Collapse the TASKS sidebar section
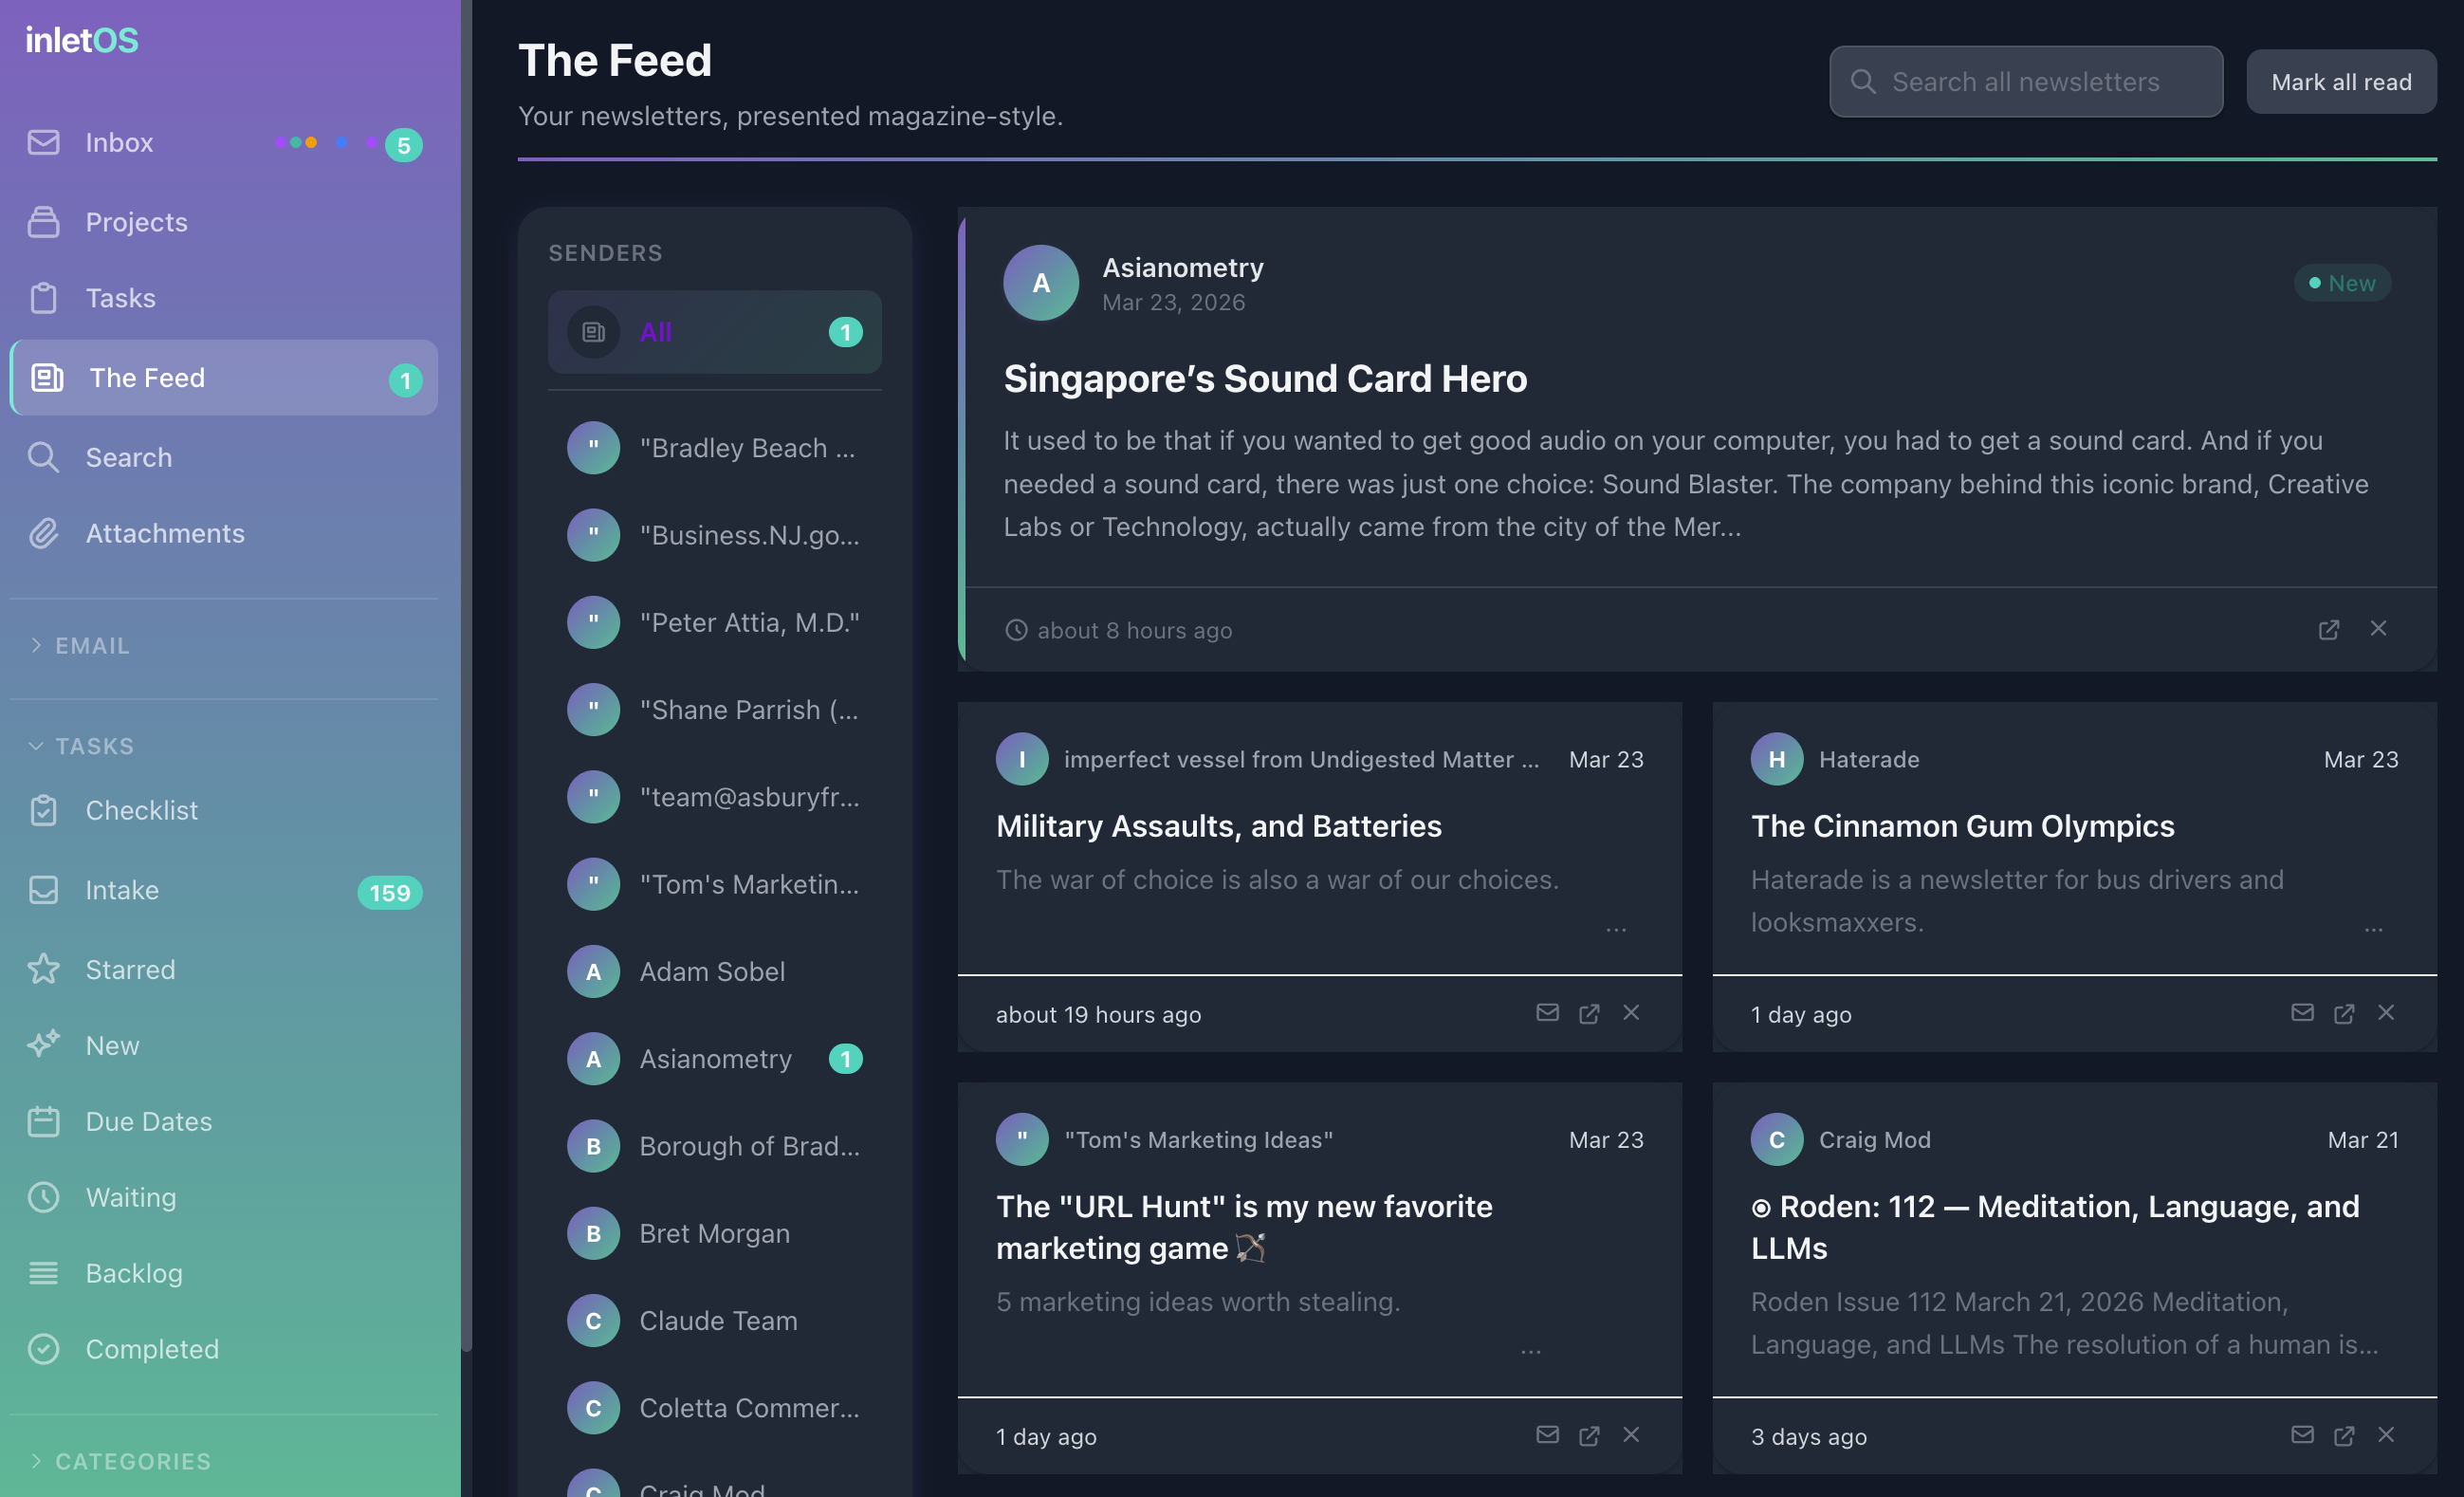 (94, 746)
